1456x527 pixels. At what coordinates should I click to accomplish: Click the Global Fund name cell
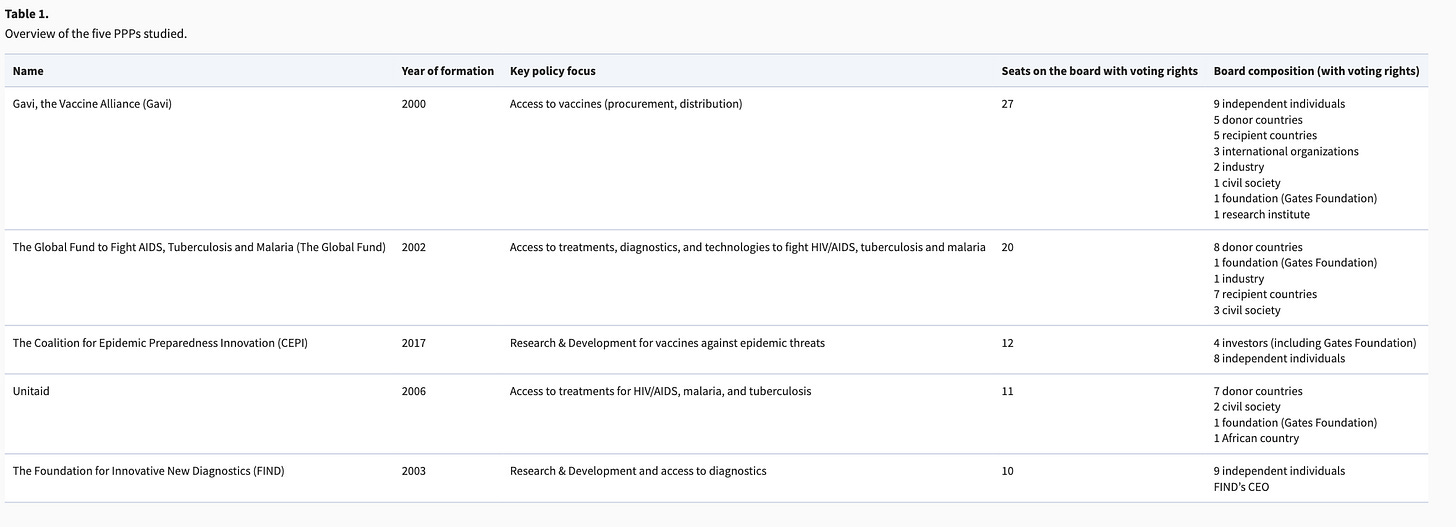198,247
